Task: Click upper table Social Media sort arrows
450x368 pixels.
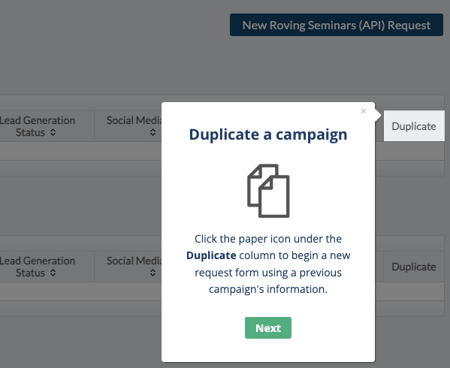Action: point(153,132)
